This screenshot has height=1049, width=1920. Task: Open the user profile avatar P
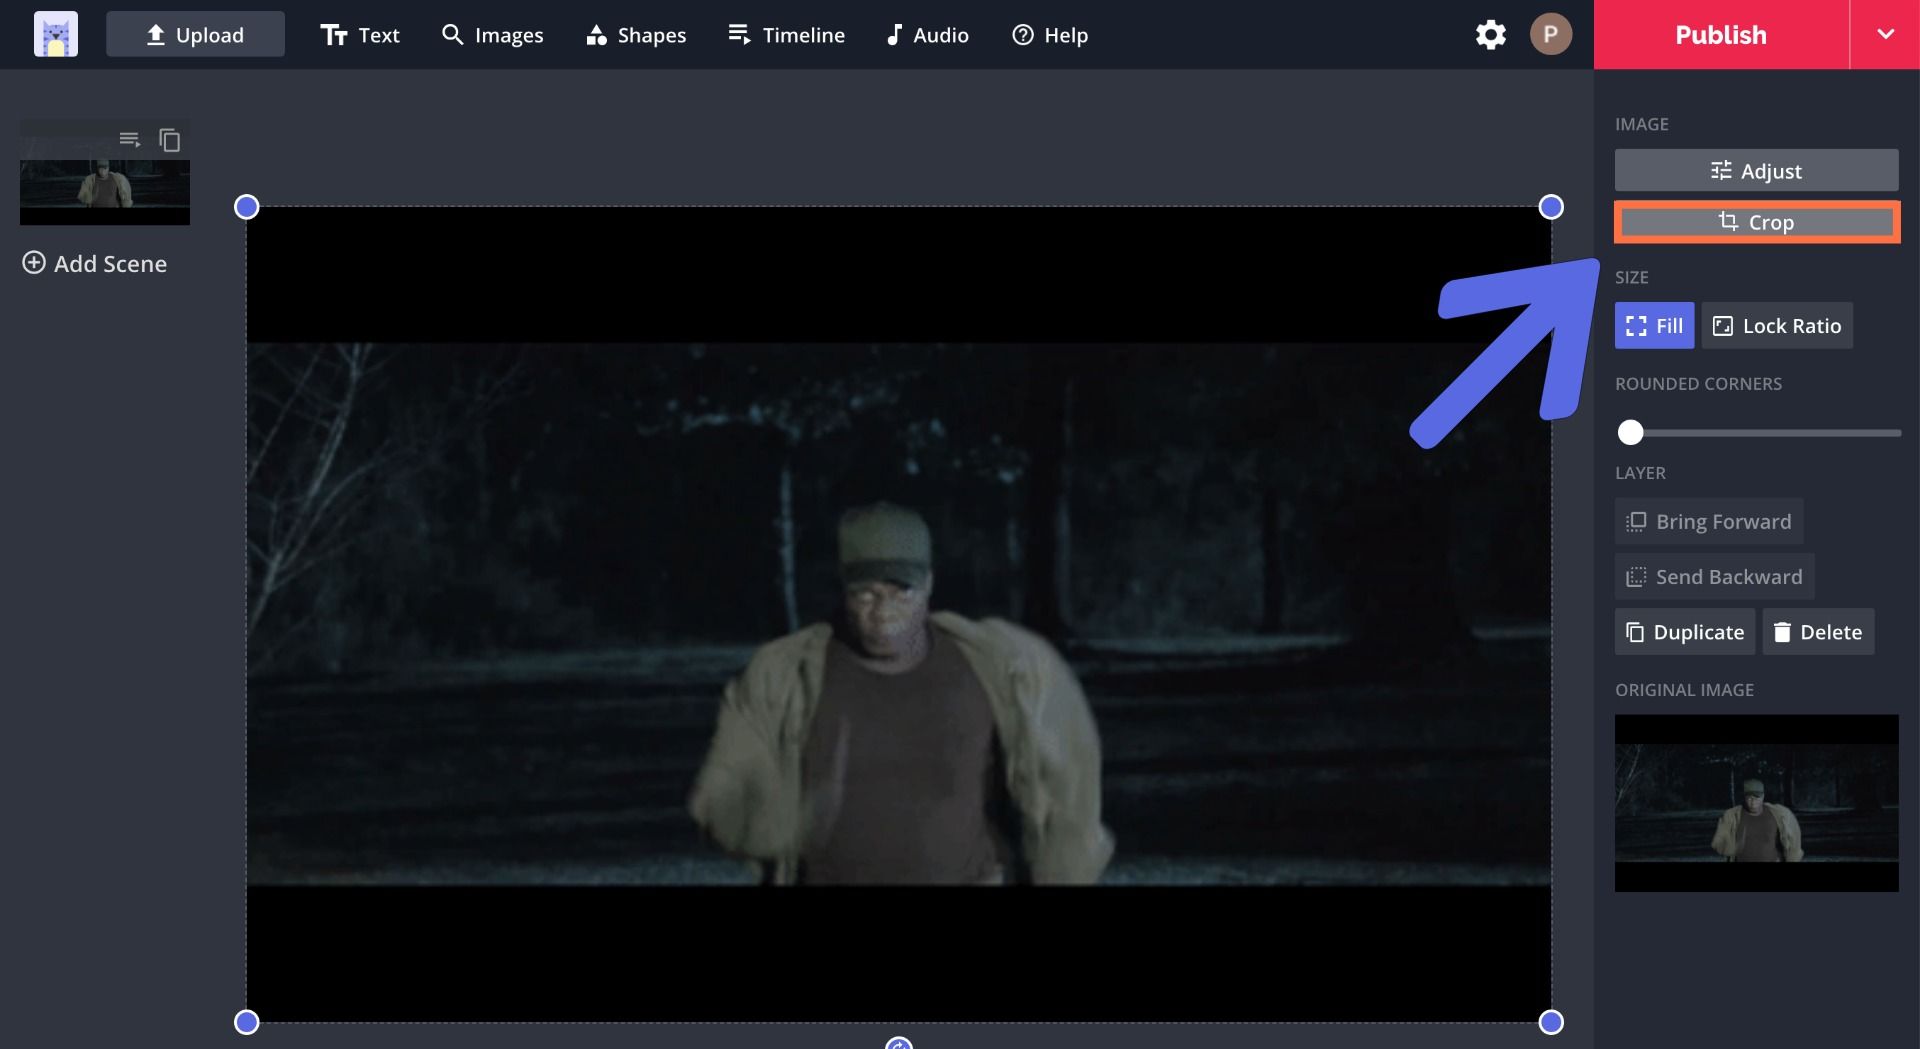click(1550, 35)
